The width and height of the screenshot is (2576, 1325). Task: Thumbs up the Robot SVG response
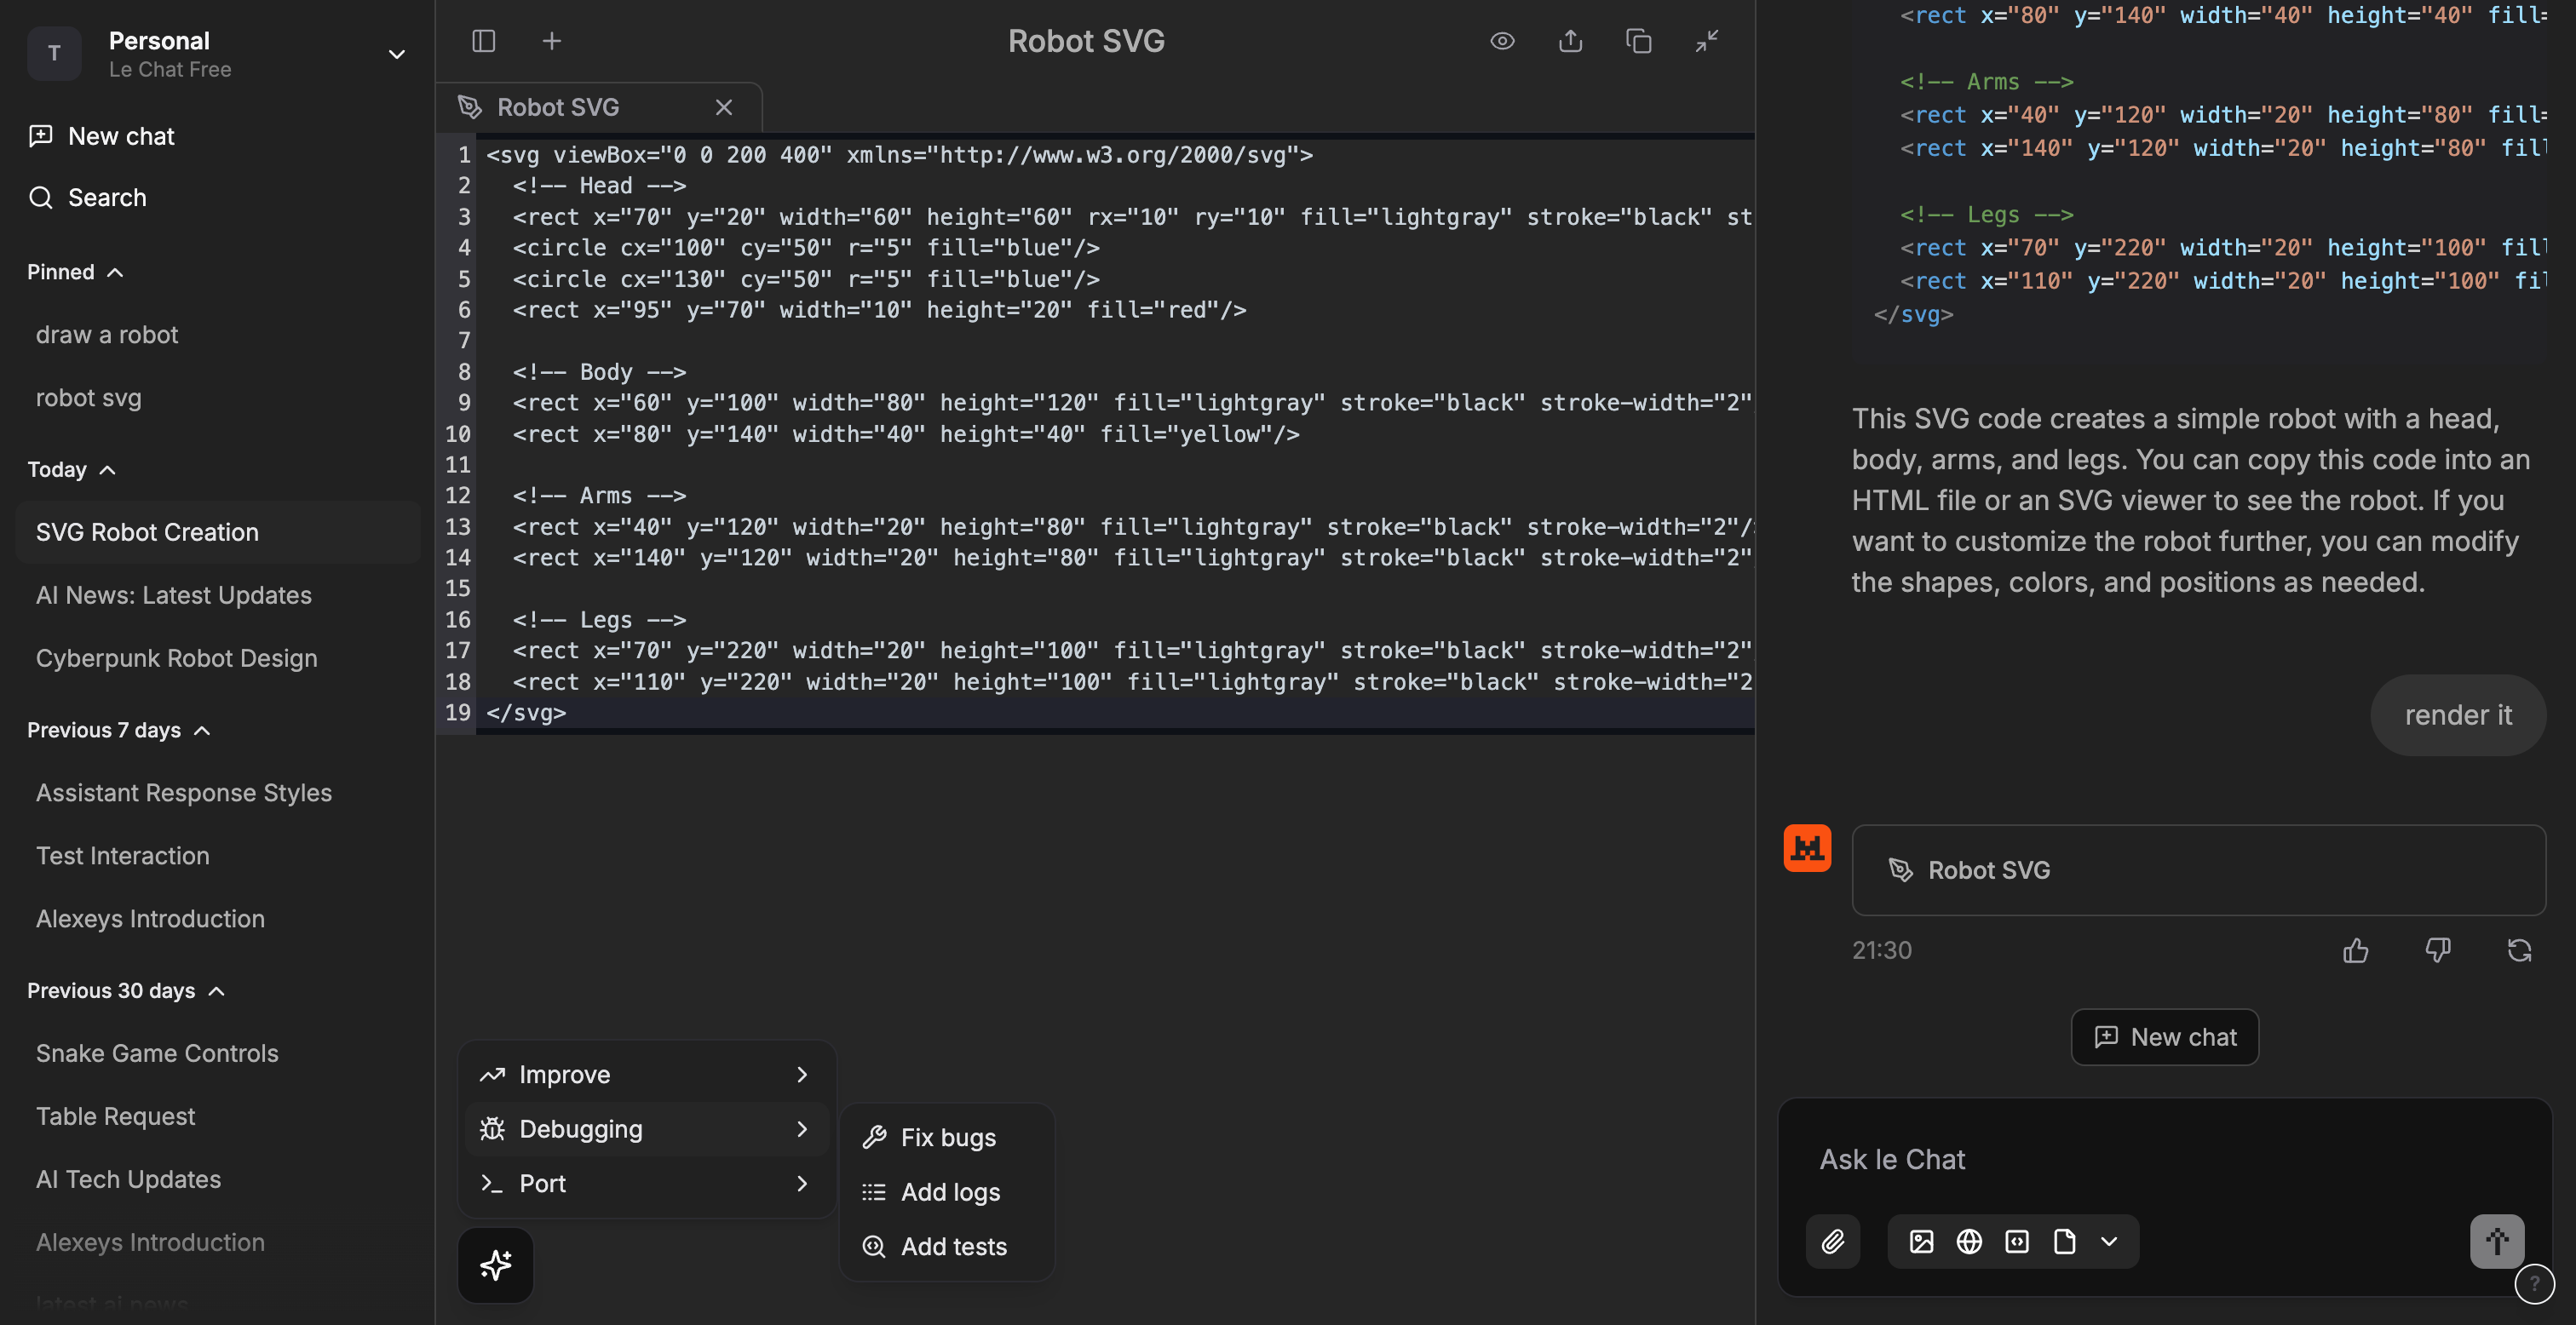(x=2356, y=949)
